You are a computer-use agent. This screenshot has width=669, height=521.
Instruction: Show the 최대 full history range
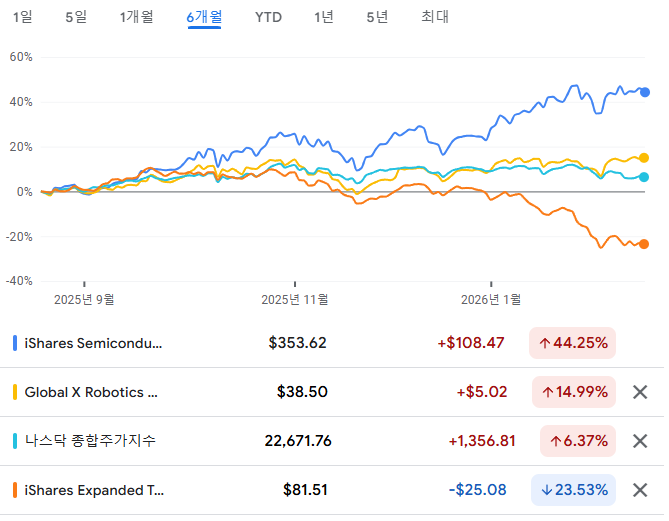(435, 17)
